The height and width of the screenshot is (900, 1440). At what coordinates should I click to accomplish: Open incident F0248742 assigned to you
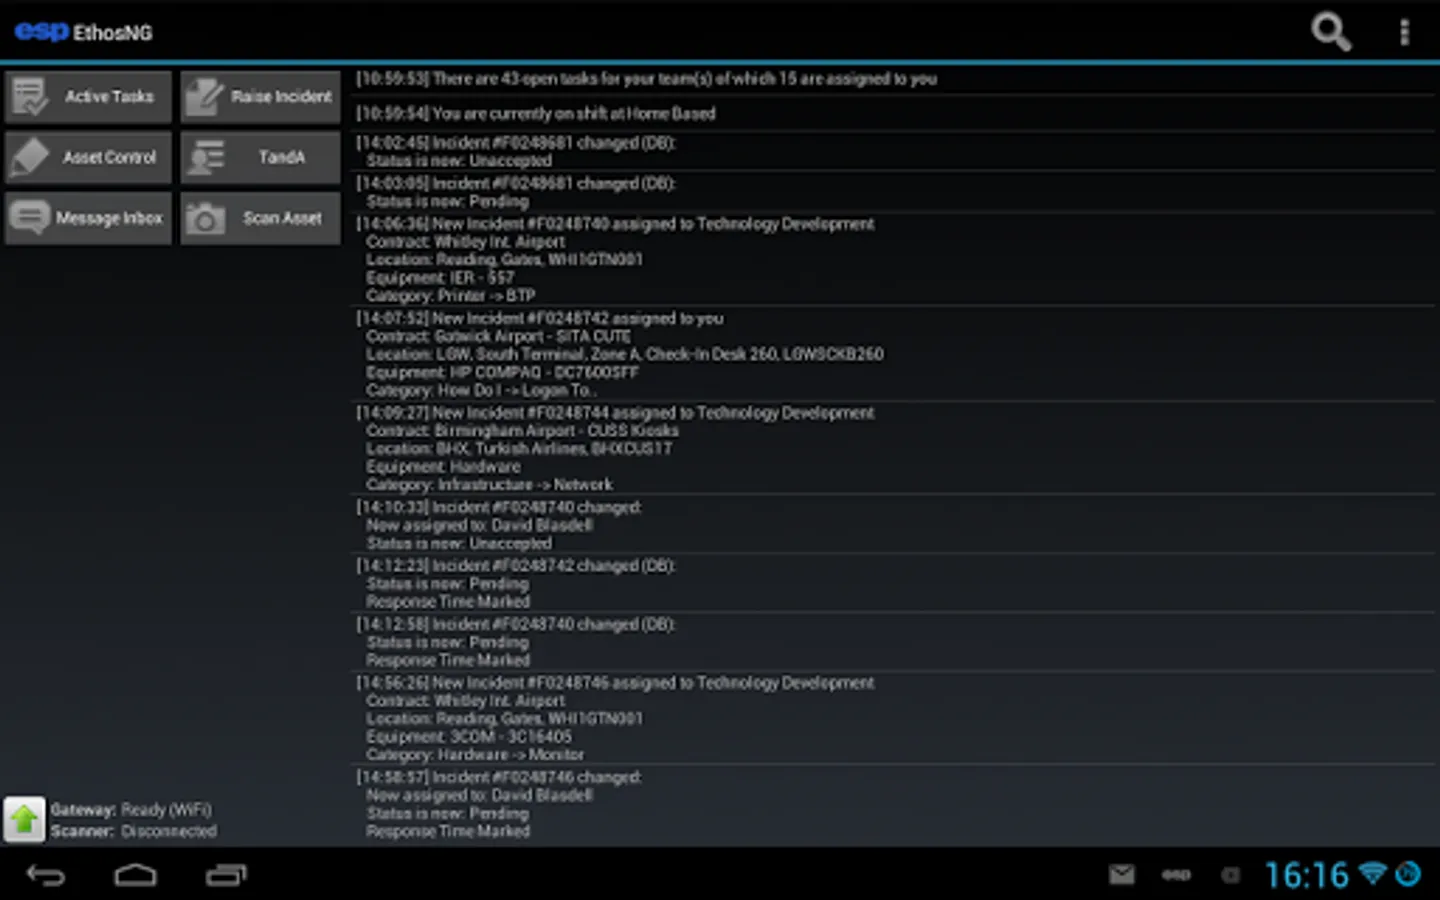coord(893,354)
